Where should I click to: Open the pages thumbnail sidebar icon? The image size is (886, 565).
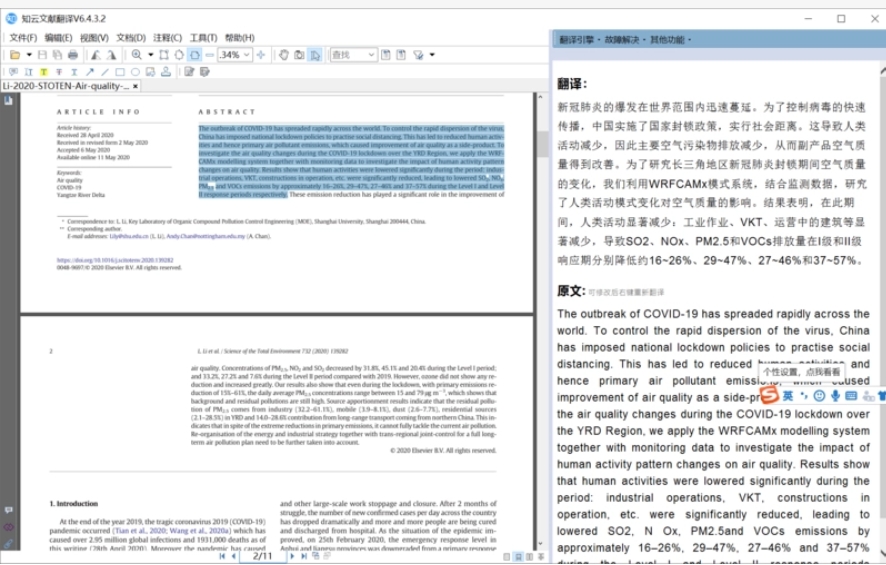8,101
